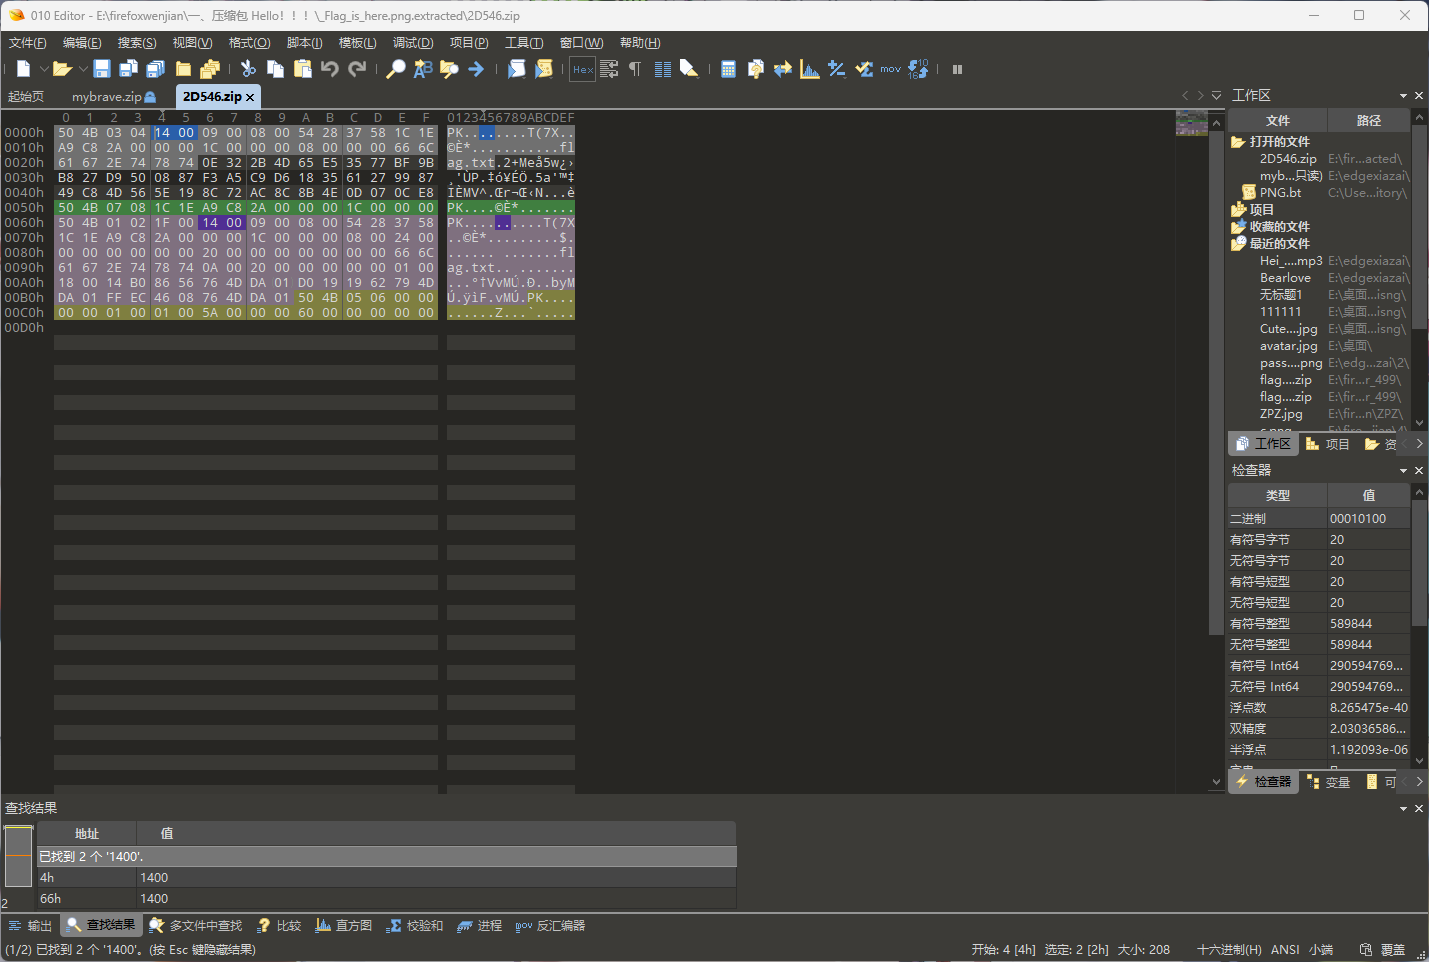Open the 文件(F) menu
Image resolution: width=1429 pixels, height=962 pixels.
click(x=27, y=43)
